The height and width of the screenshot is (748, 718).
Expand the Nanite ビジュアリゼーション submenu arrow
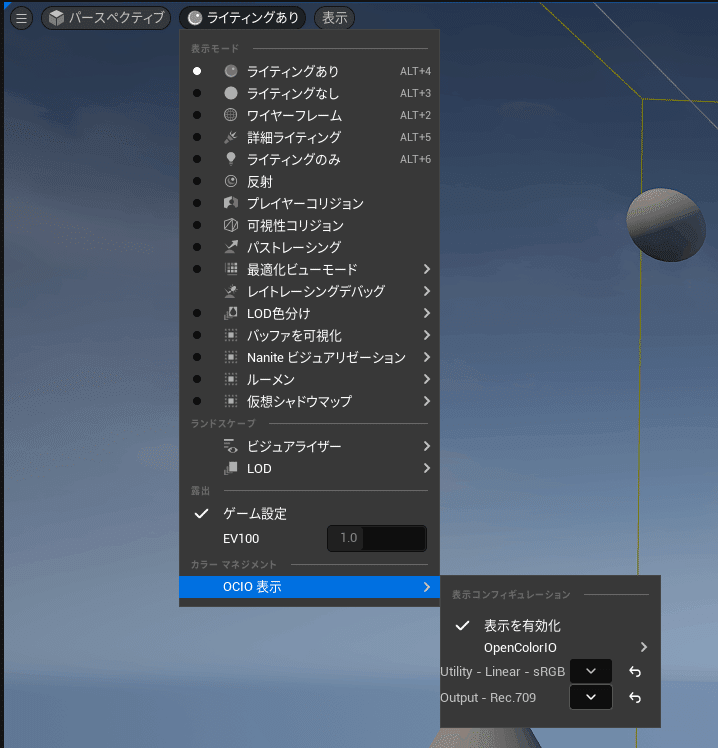[x=427, y=357]
